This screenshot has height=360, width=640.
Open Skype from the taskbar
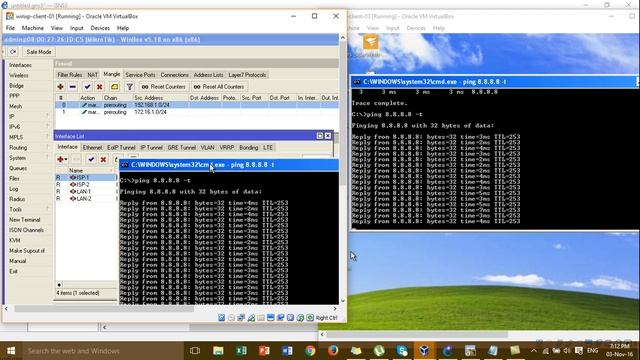402,351
